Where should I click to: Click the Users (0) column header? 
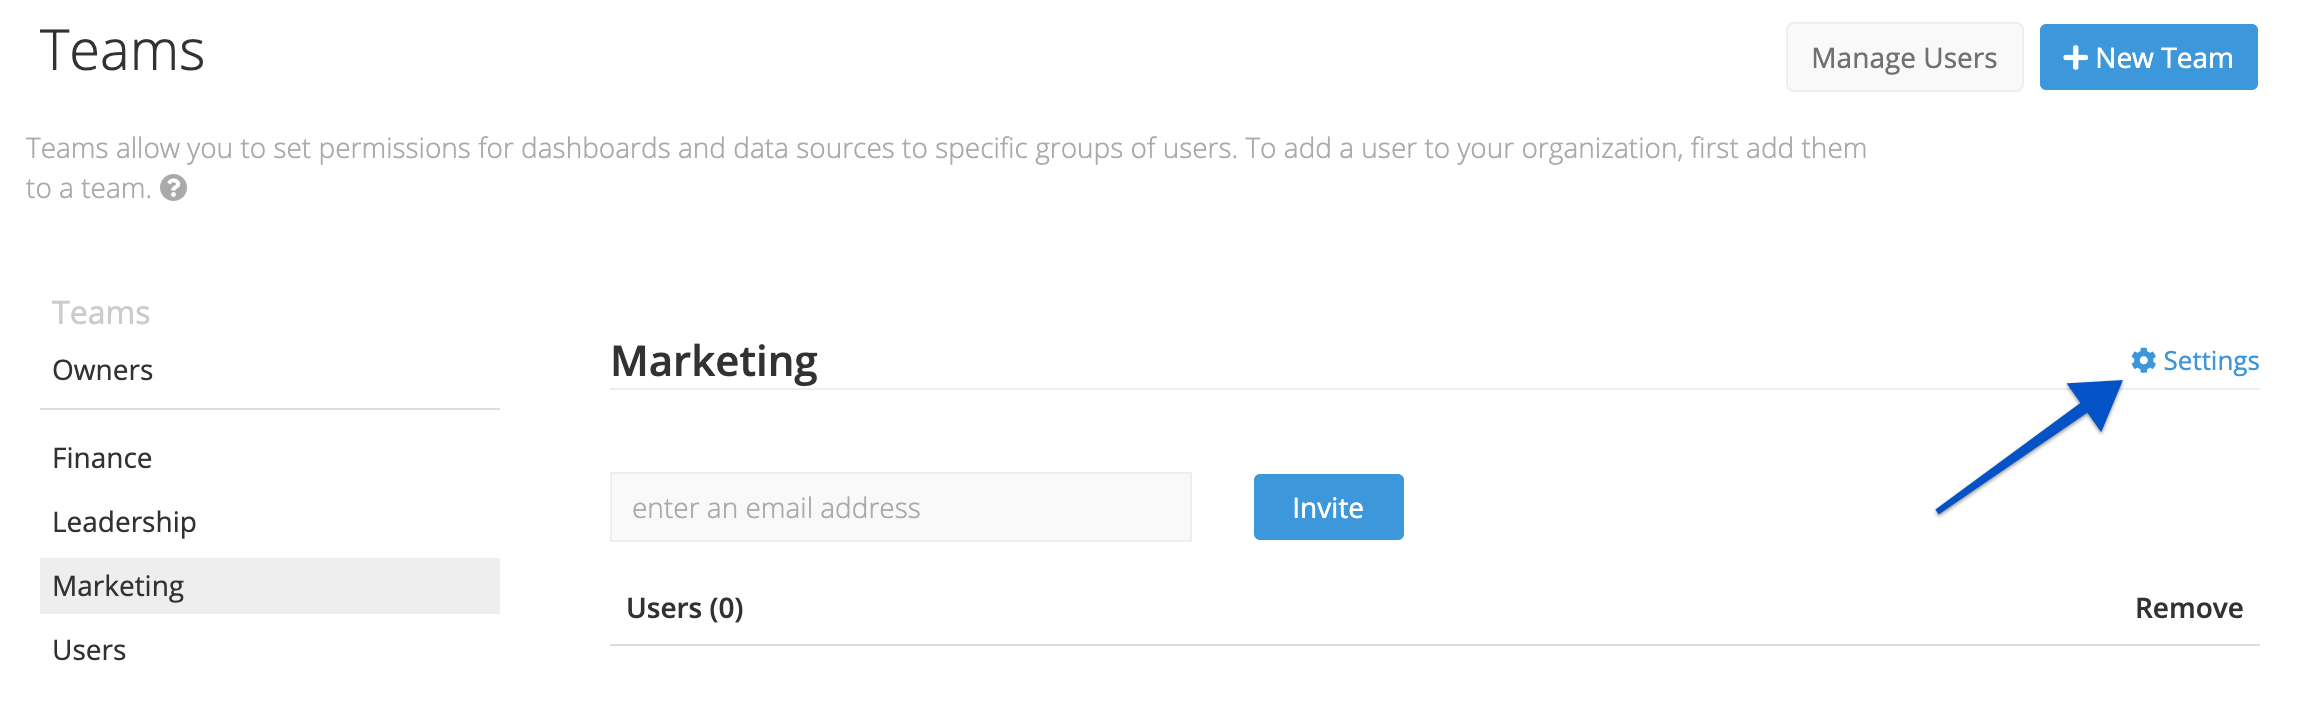[685, 608]
